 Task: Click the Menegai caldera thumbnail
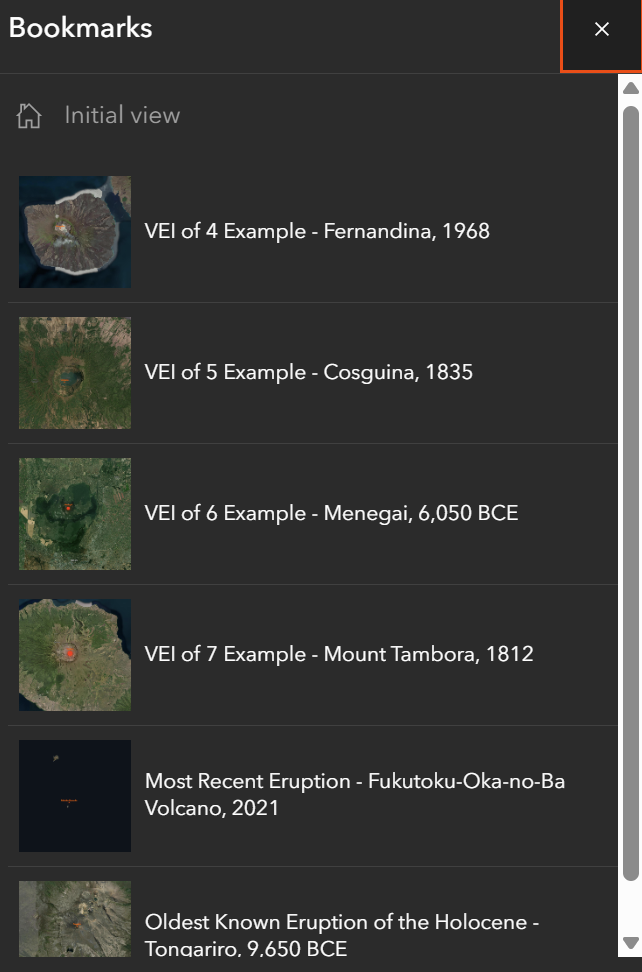(75, 514)
